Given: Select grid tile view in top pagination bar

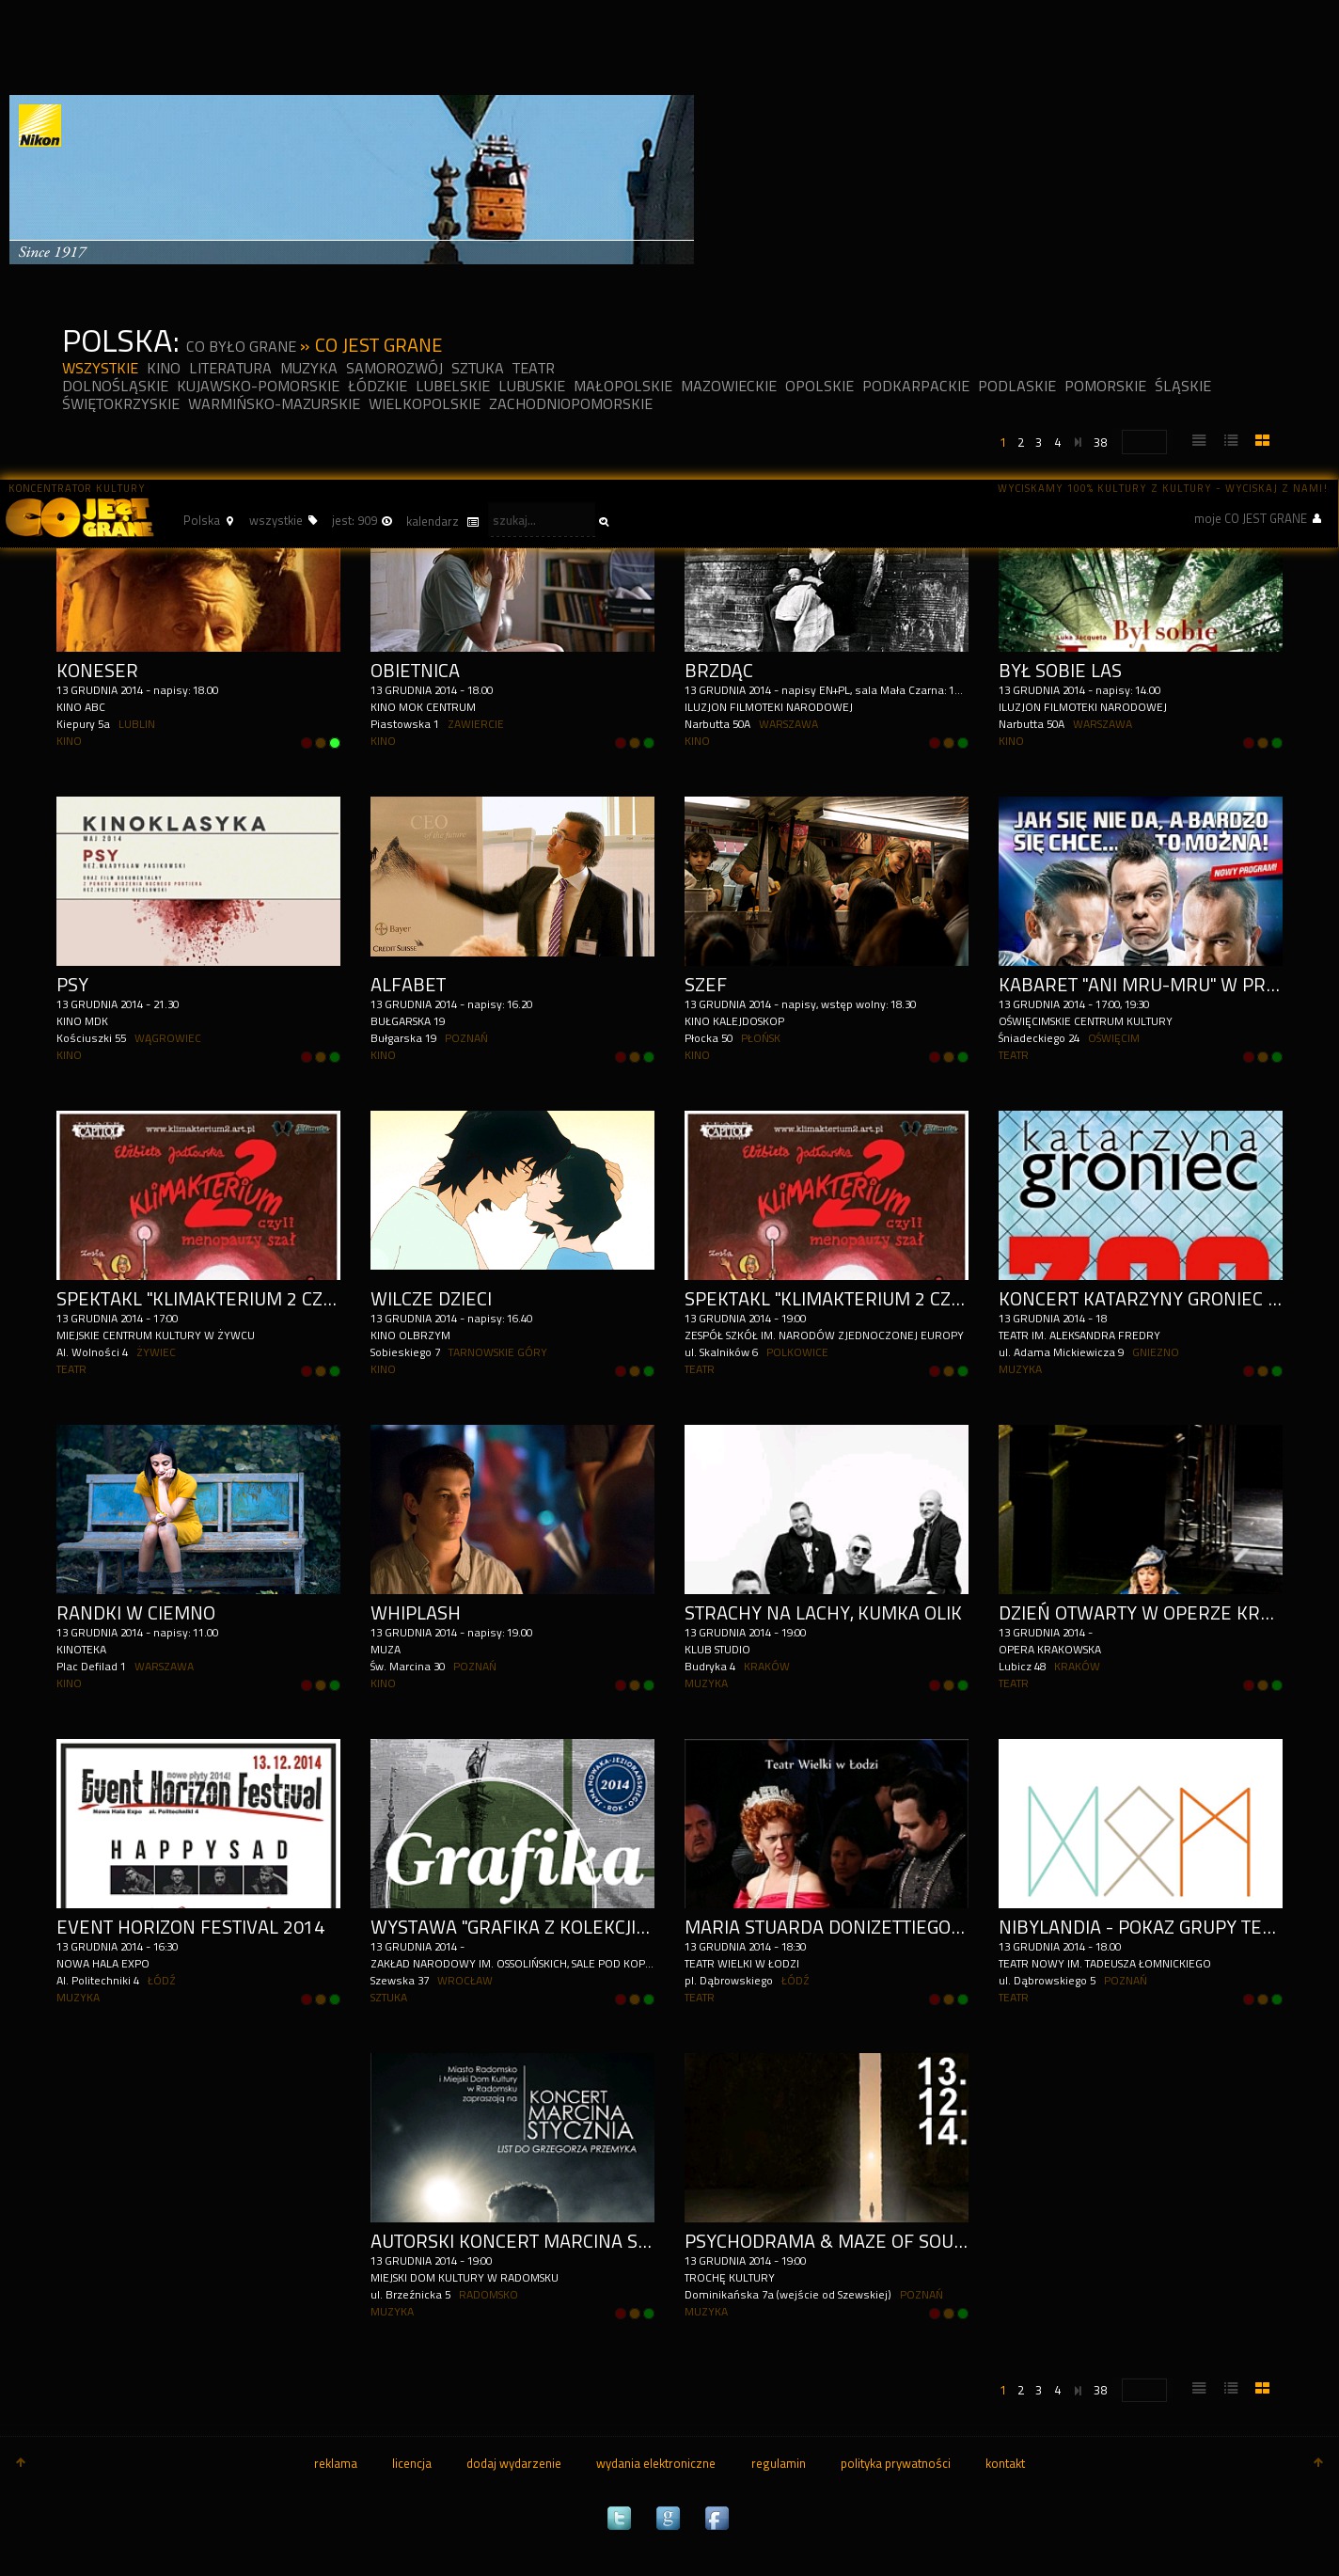Looking at the screenshot, I should (1262, 440).
